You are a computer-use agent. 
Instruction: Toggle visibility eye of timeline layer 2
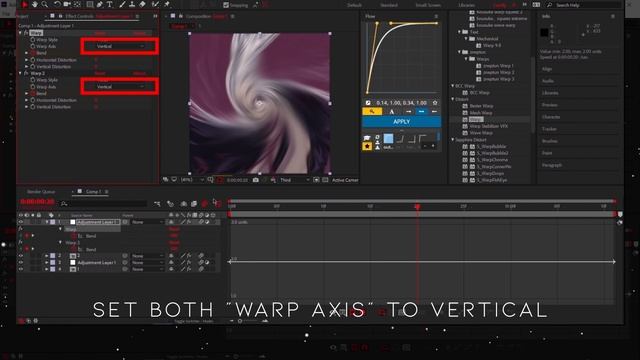[20, 256]
